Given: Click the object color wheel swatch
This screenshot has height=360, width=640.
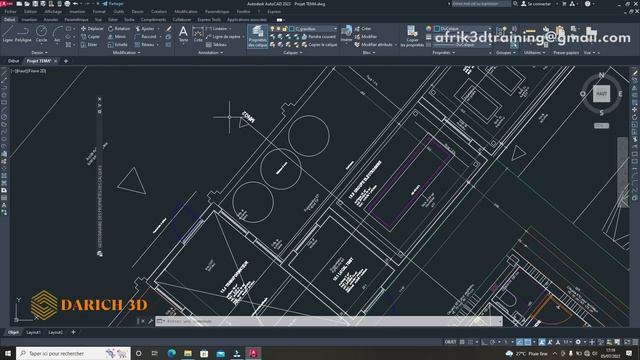Looking at the screenshot, I should tap(429, 29).
